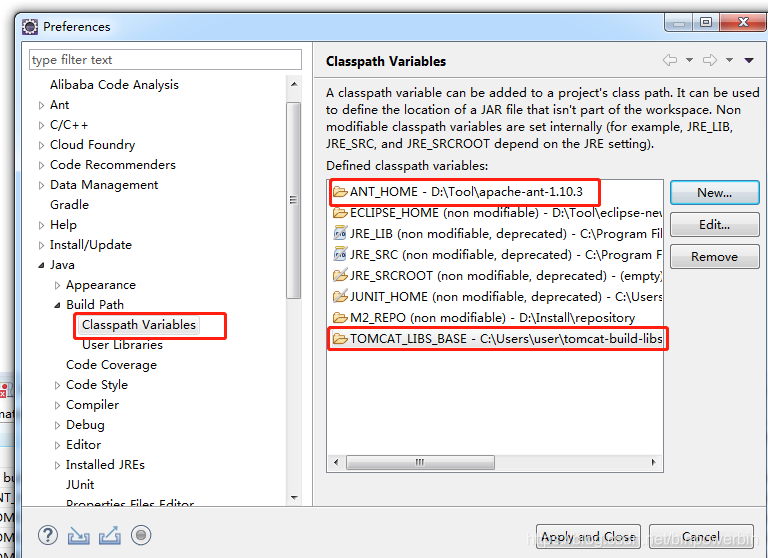Select Alibaba Code Analysis in tree
The image size is (768, 558).
(x=114, y=85)
